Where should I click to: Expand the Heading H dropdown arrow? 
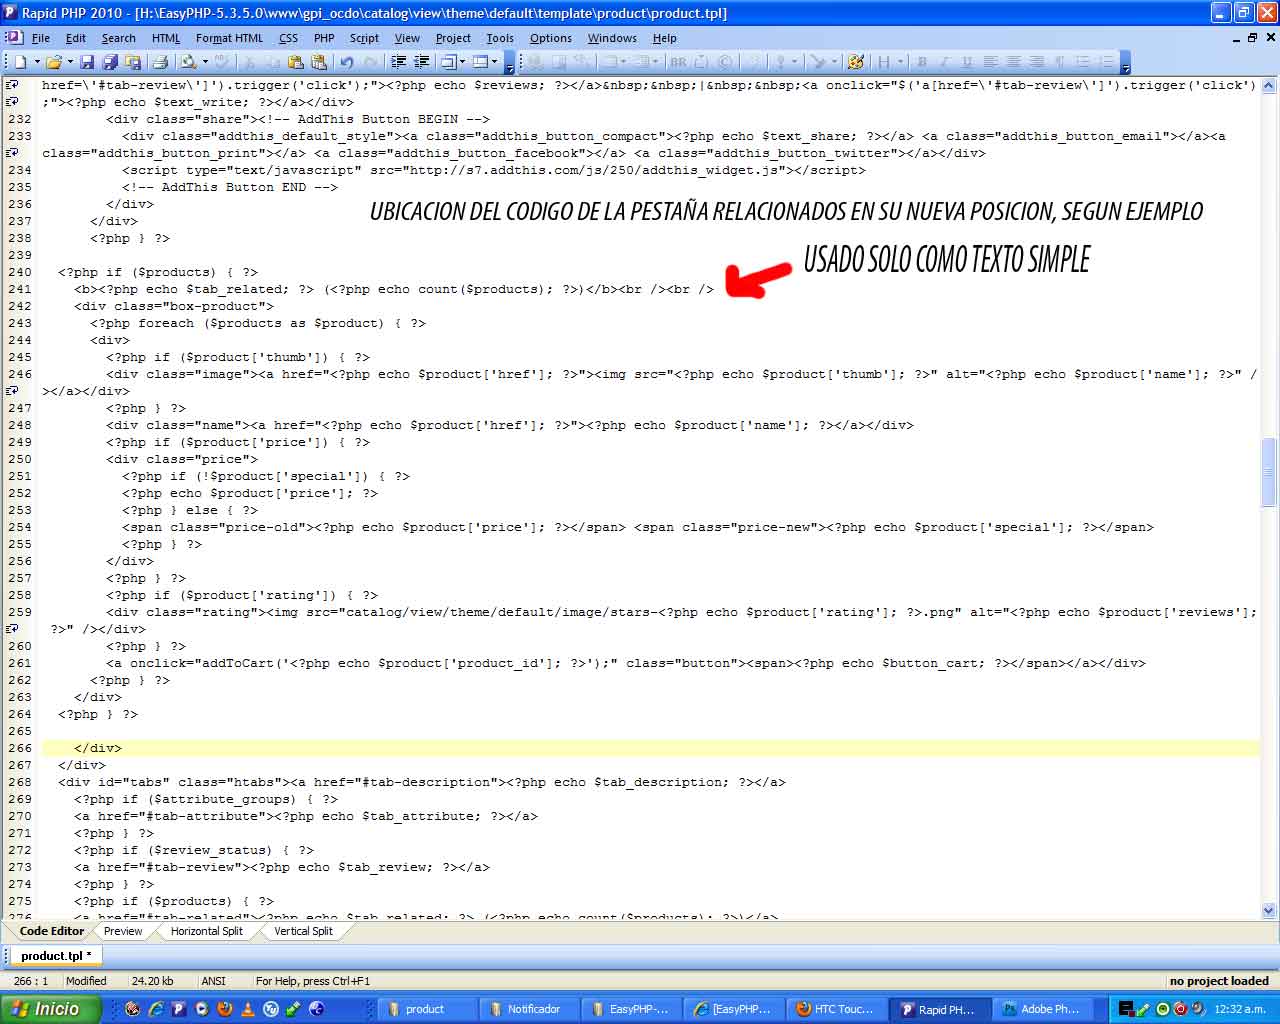(900, 62)
